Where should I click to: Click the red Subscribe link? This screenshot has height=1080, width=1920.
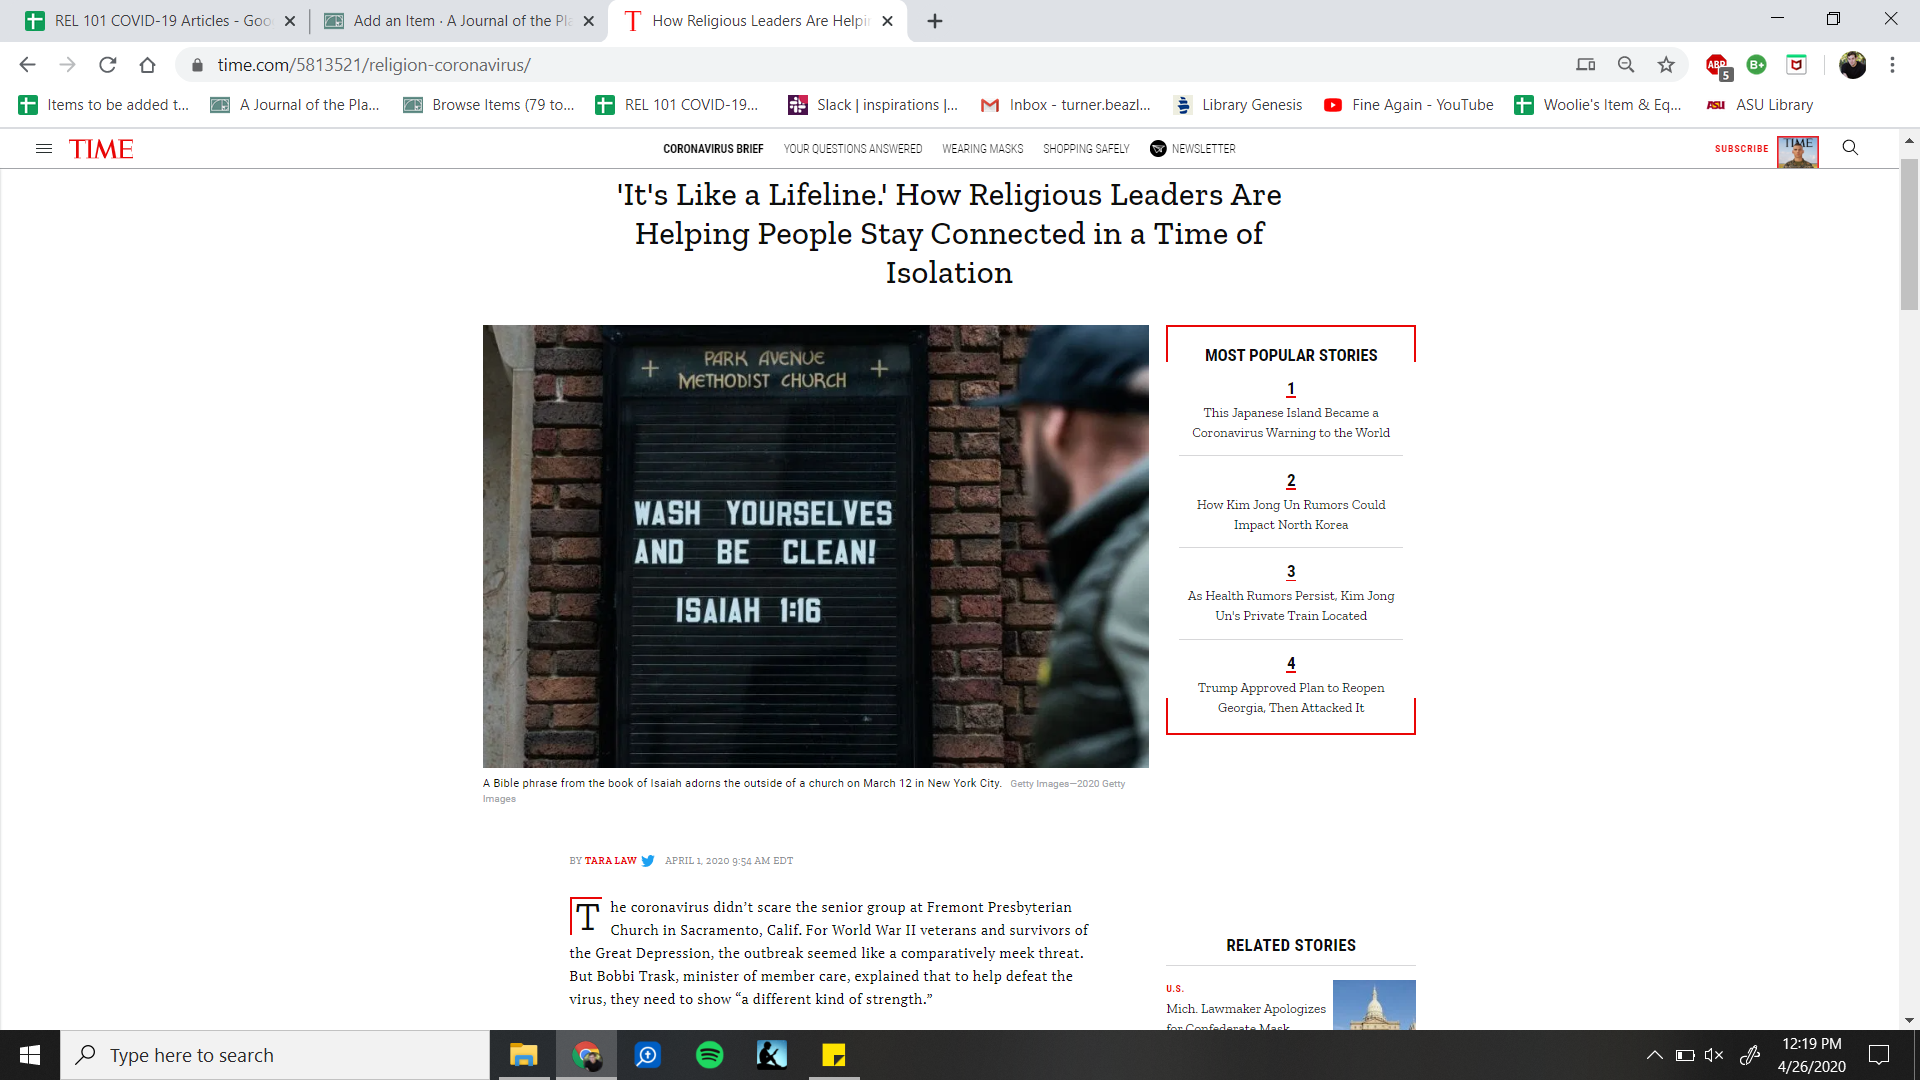pos(1741,149)
